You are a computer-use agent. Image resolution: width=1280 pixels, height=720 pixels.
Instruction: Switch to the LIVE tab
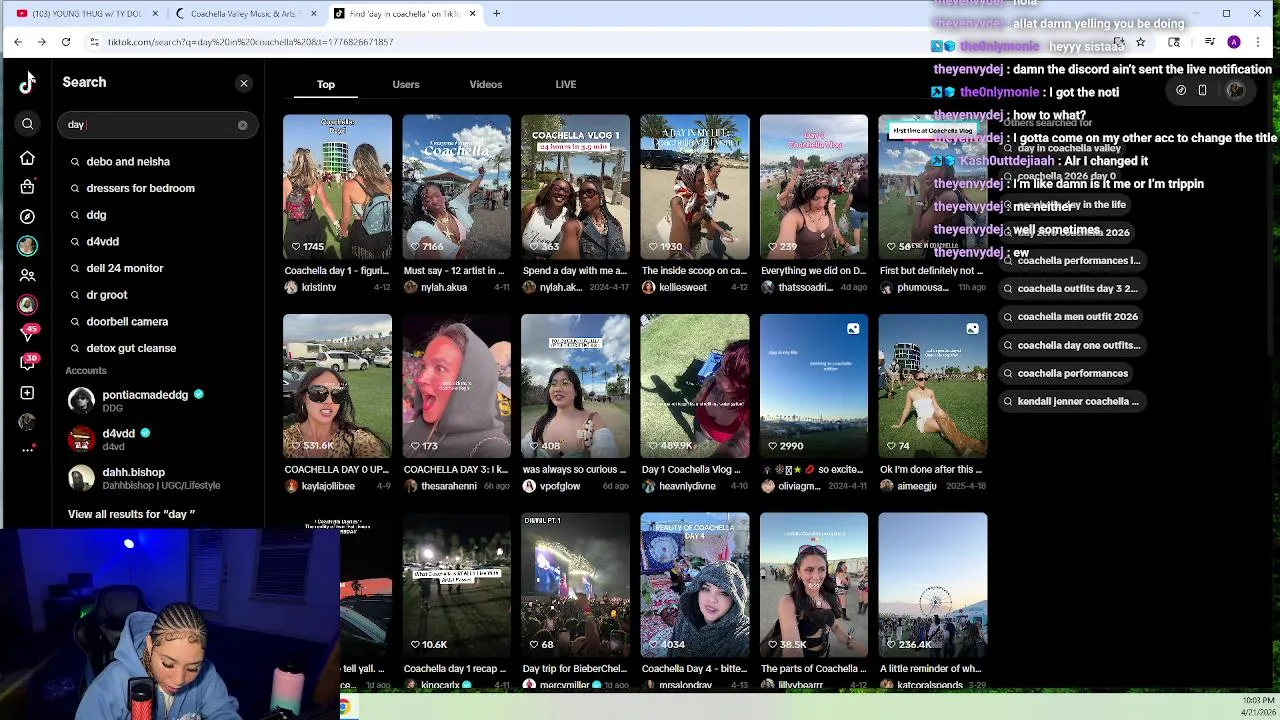coord(566,85)
